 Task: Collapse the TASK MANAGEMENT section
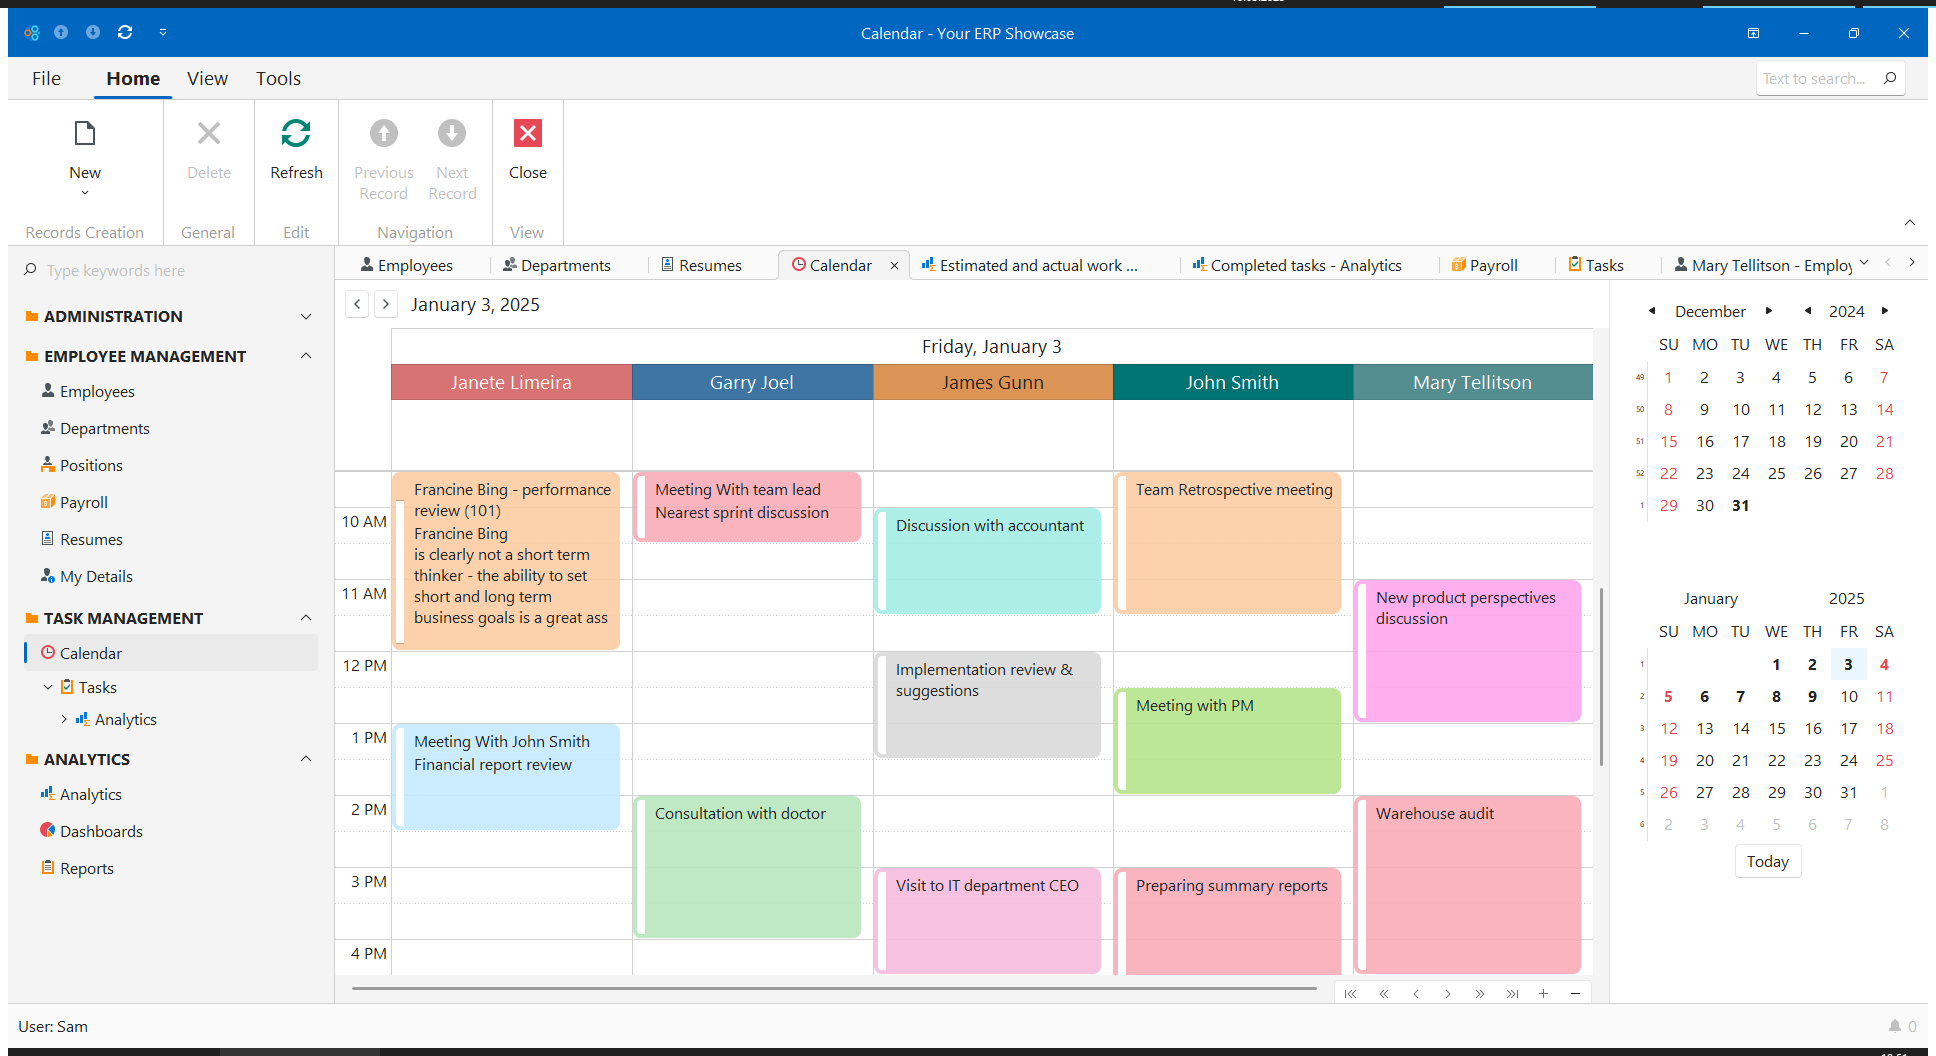[x=306, y=618]
